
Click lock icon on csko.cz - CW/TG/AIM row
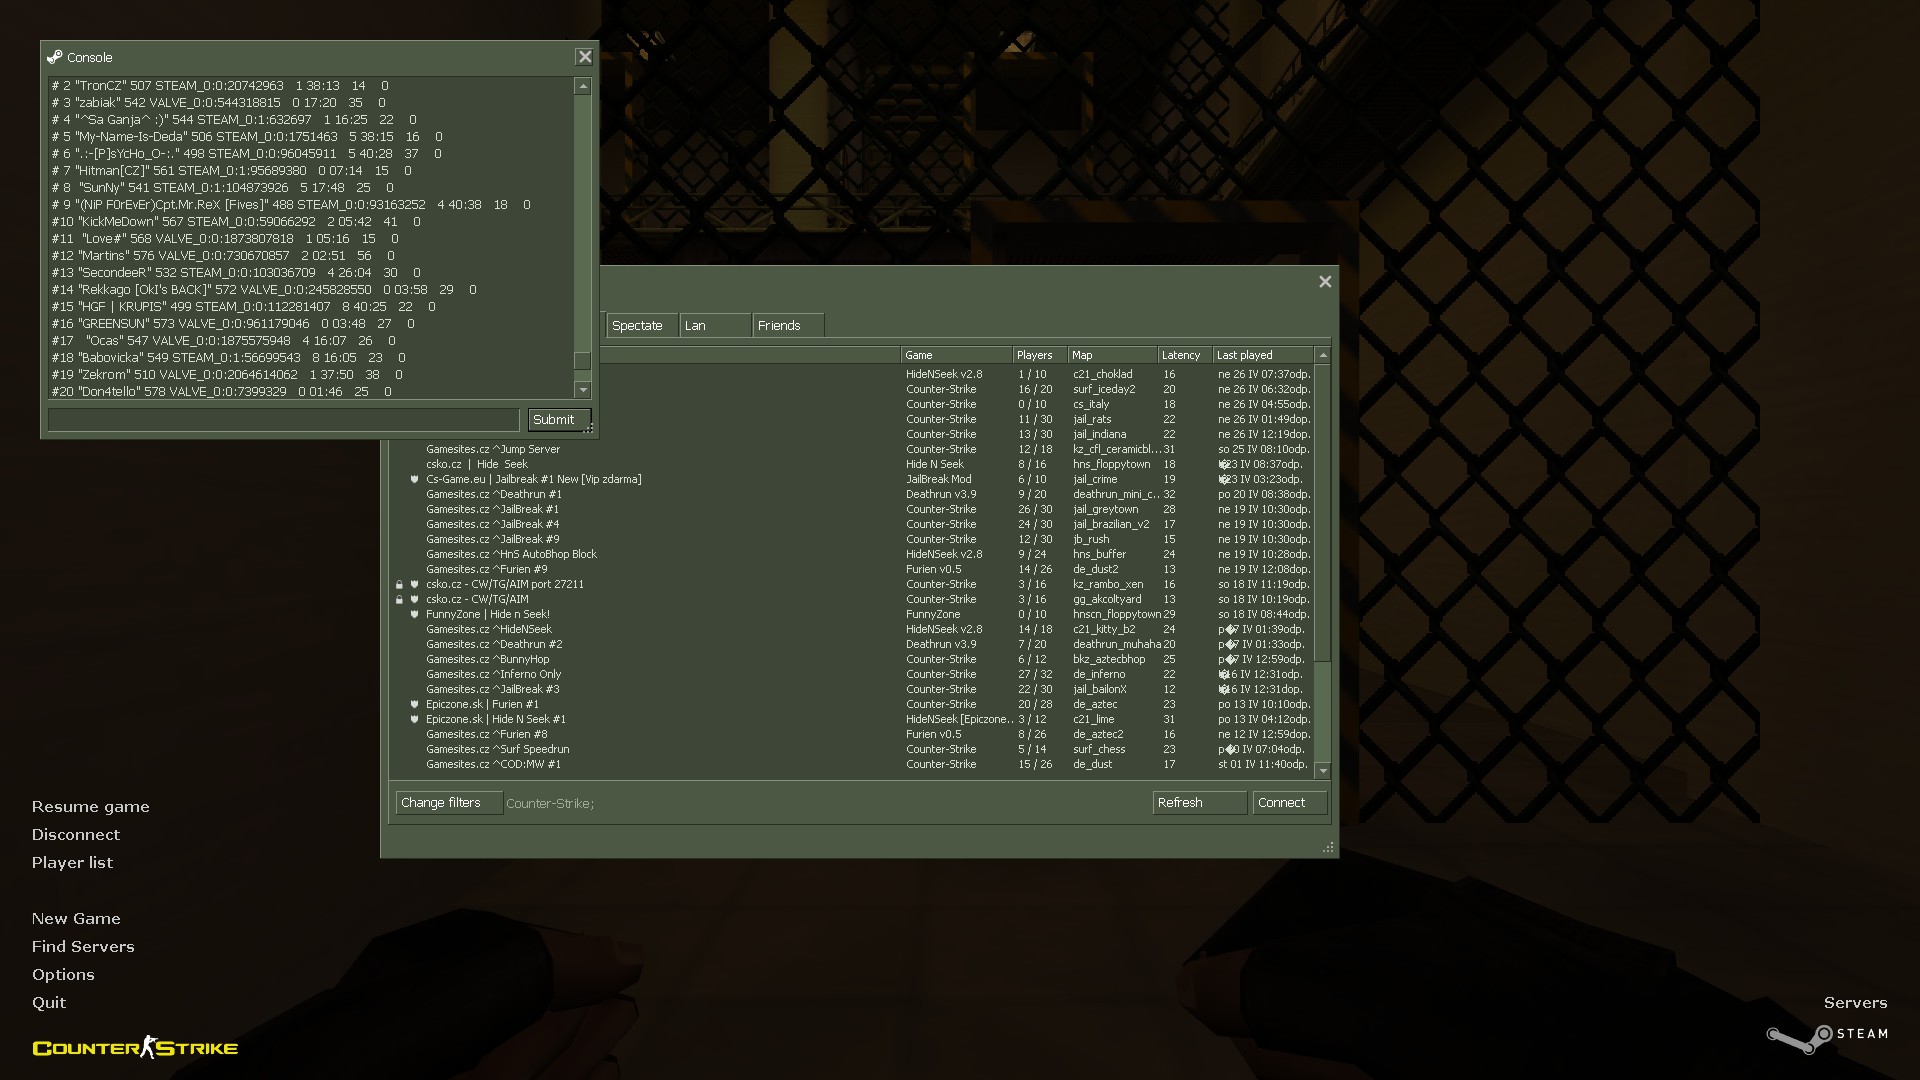pyautogui.click(x=399, y=599)
